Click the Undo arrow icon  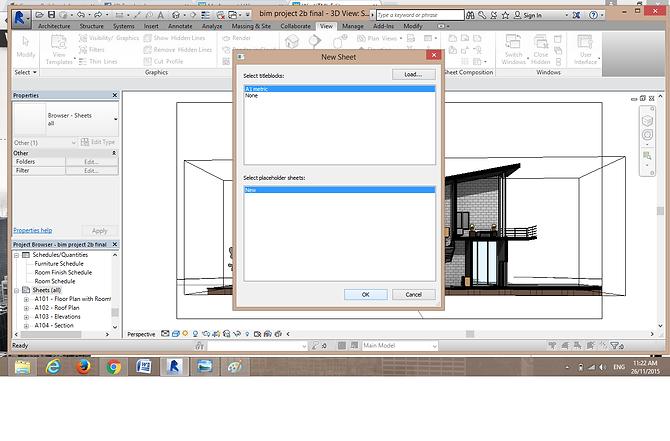click(81, 15)
